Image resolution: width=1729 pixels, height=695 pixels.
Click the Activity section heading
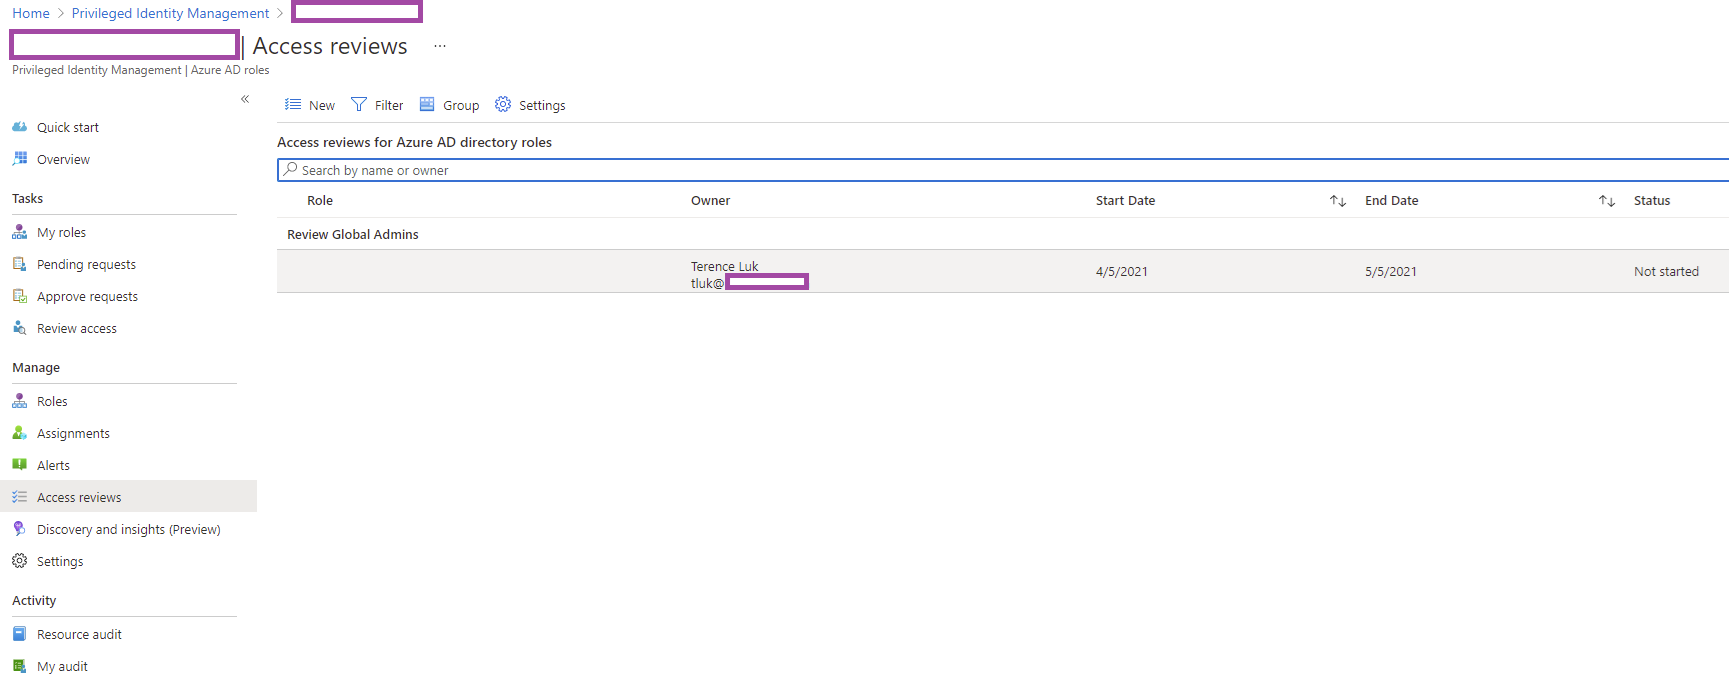[34, 600]
